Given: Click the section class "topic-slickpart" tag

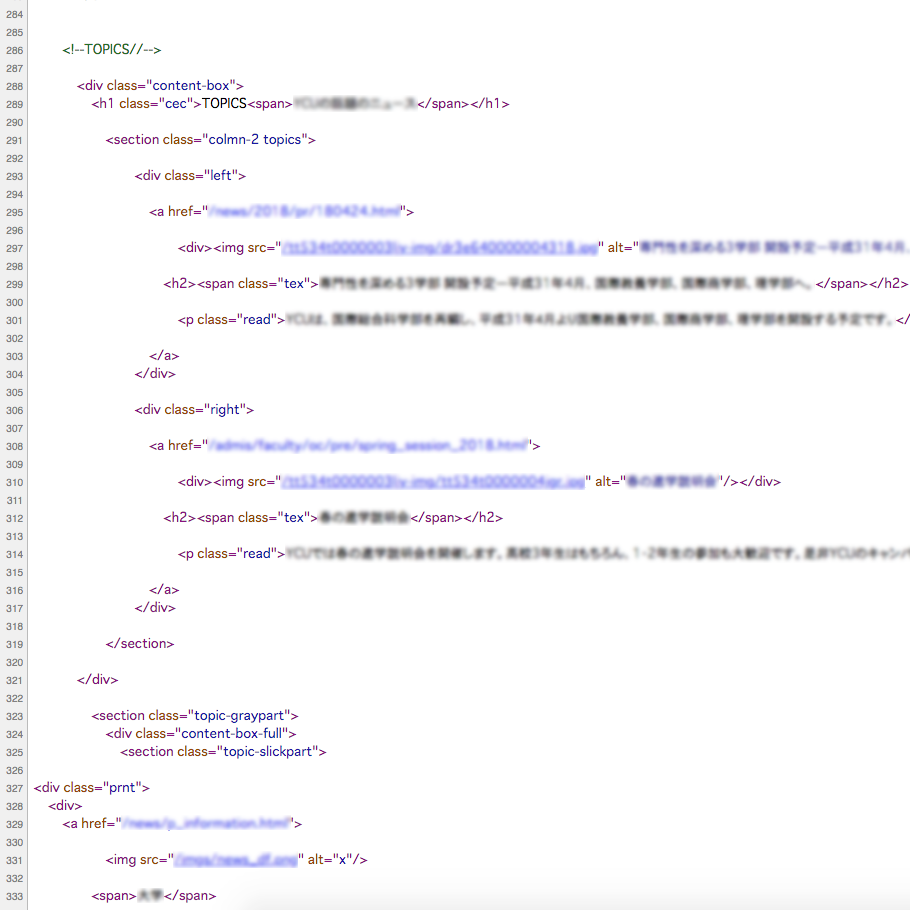Looking at the screenshot, I should tap(223, 752).
